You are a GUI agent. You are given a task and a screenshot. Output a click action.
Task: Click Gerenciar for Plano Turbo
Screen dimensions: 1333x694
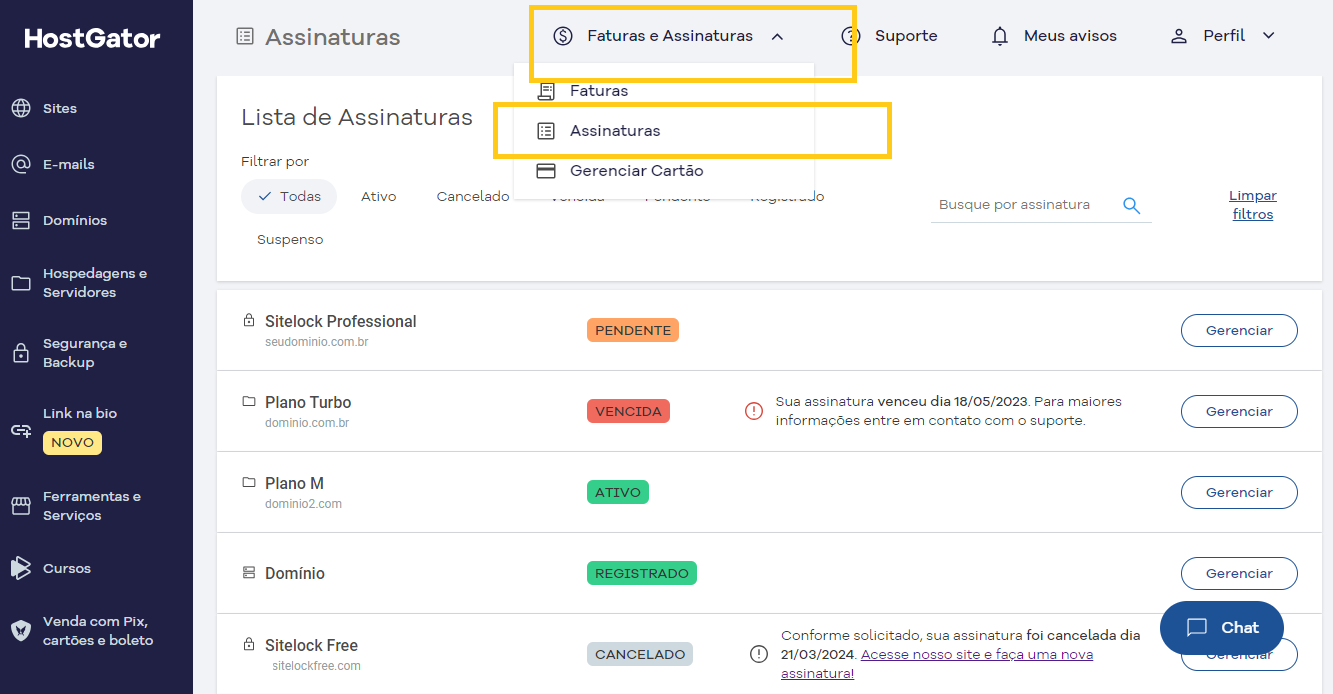[x=1239, y=411]
